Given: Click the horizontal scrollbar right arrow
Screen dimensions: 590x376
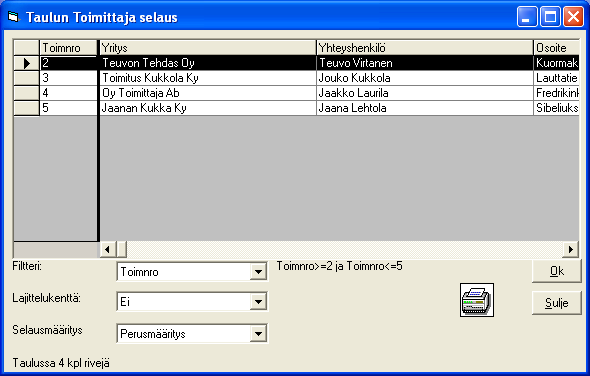Looking at the screenshot, I should [570, 249].
